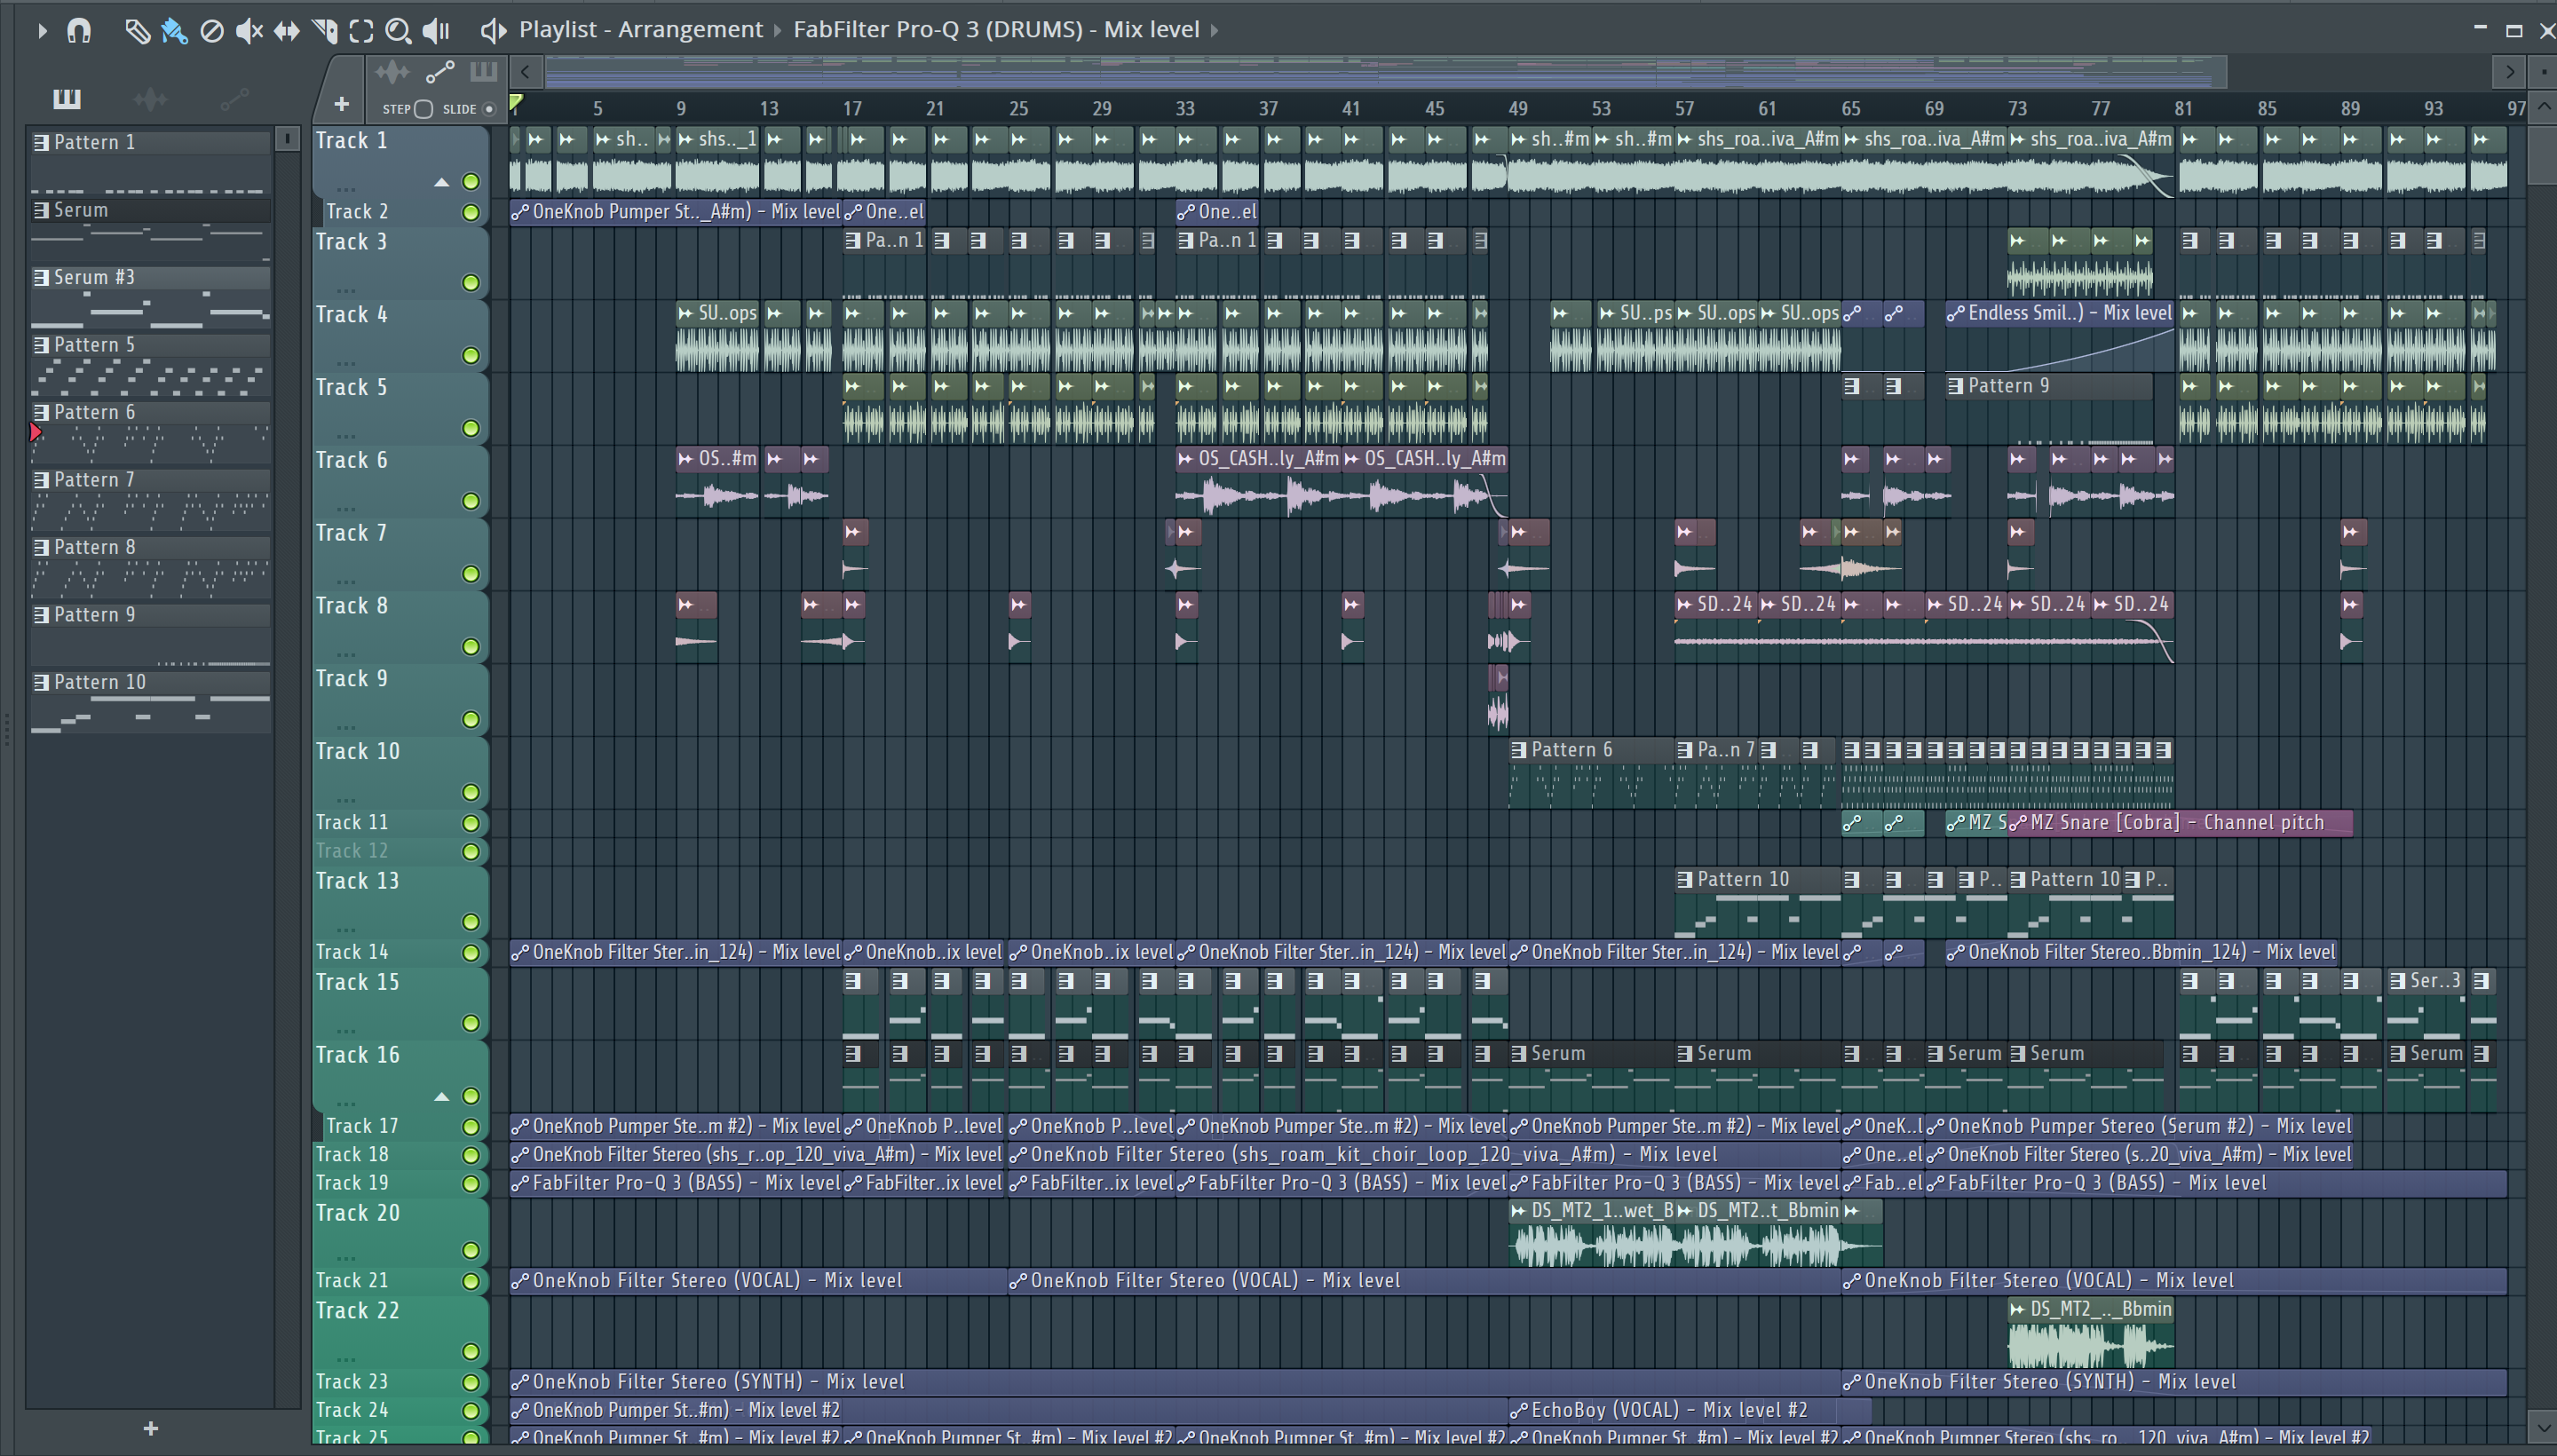Image resolution: width=2557 pixels, height=1456 pixels.
Task: Click the green playhead marker at bar 1
Action: (x=516, y=103)
